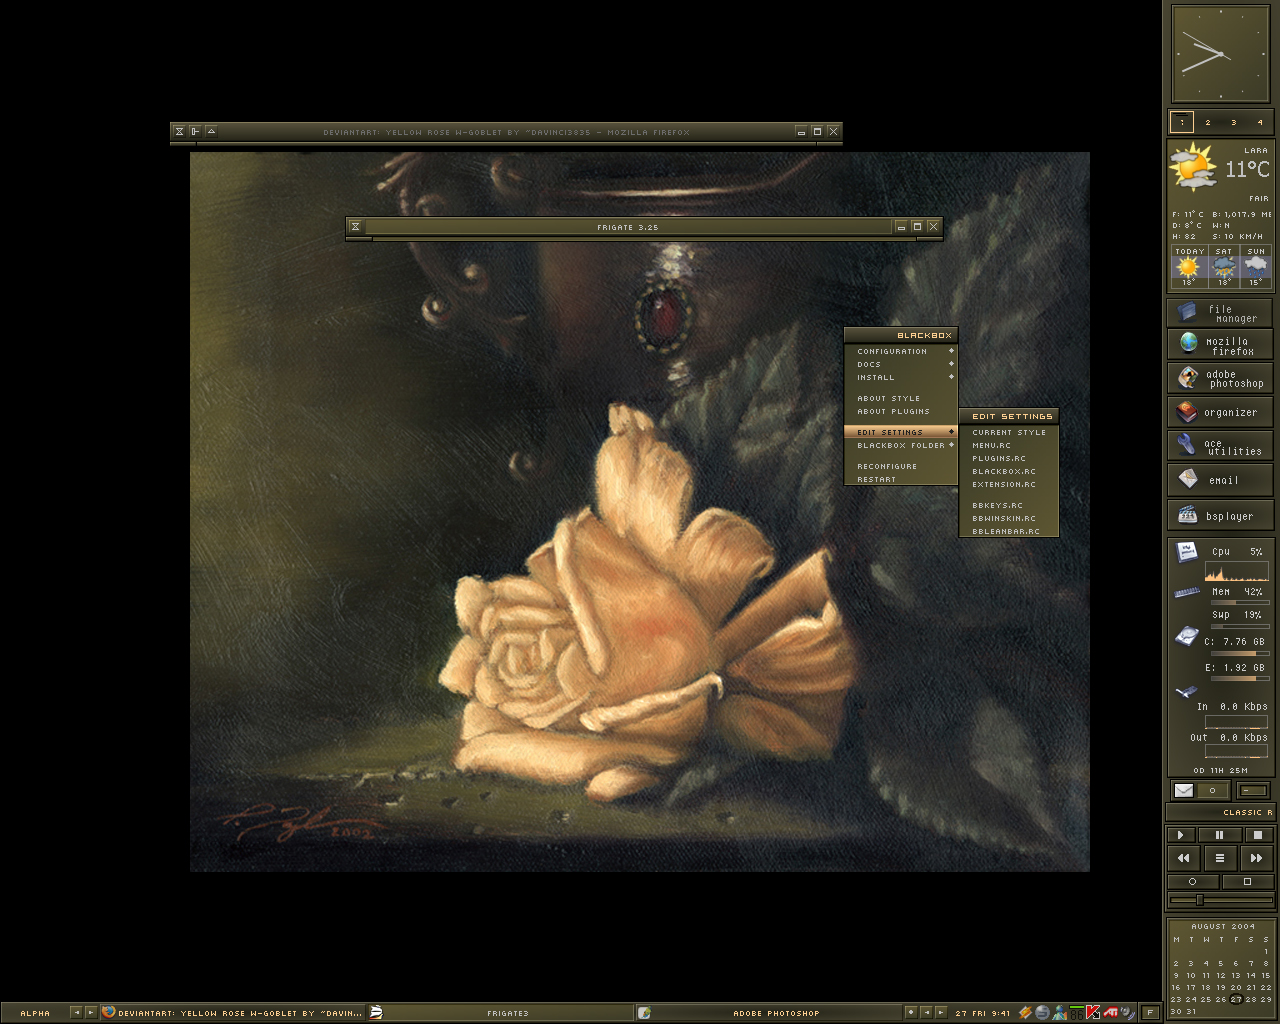Expand the Edit Settings submenu

pyautogui.click(x=901, y=432)
